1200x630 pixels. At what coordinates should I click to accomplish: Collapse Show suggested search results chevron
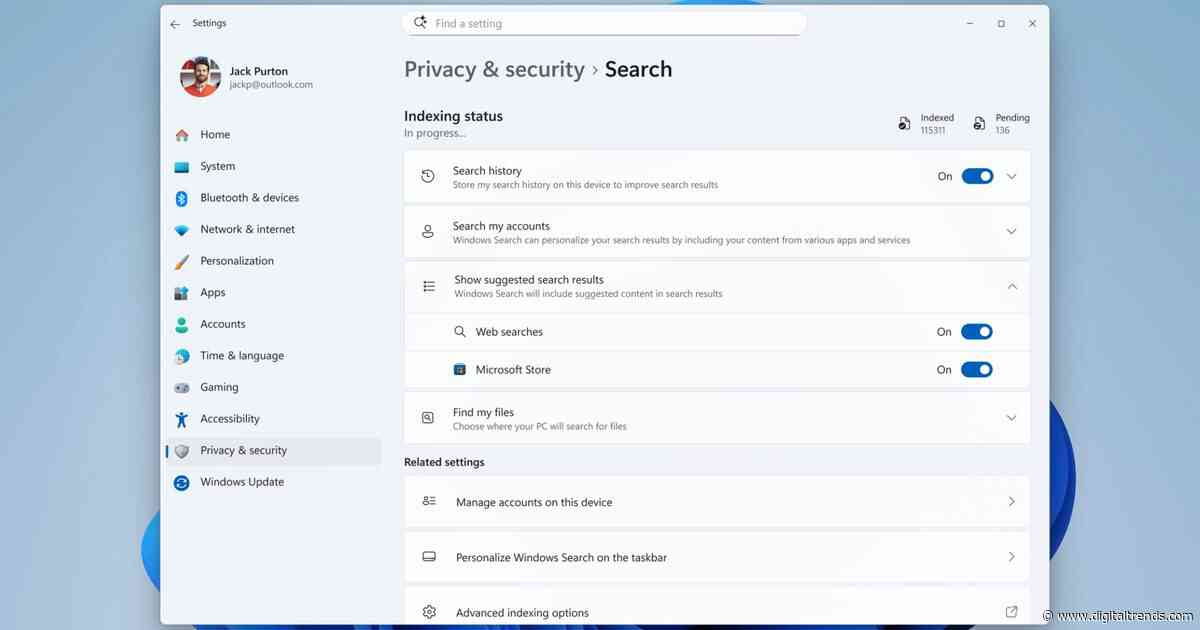pyautogui.click(x=1011, y=286)
